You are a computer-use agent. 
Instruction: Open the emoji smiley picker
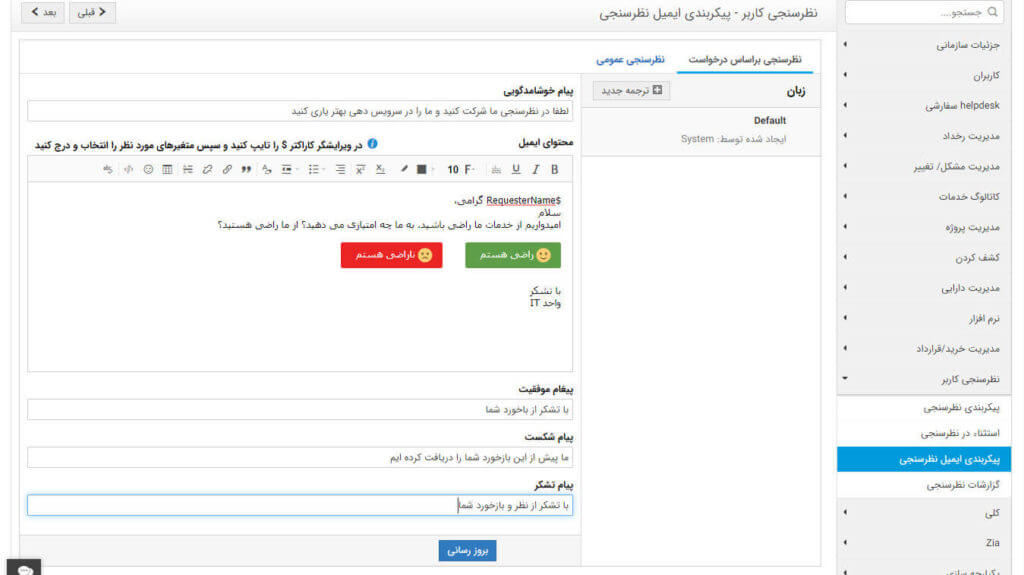[x=148, y=169]
